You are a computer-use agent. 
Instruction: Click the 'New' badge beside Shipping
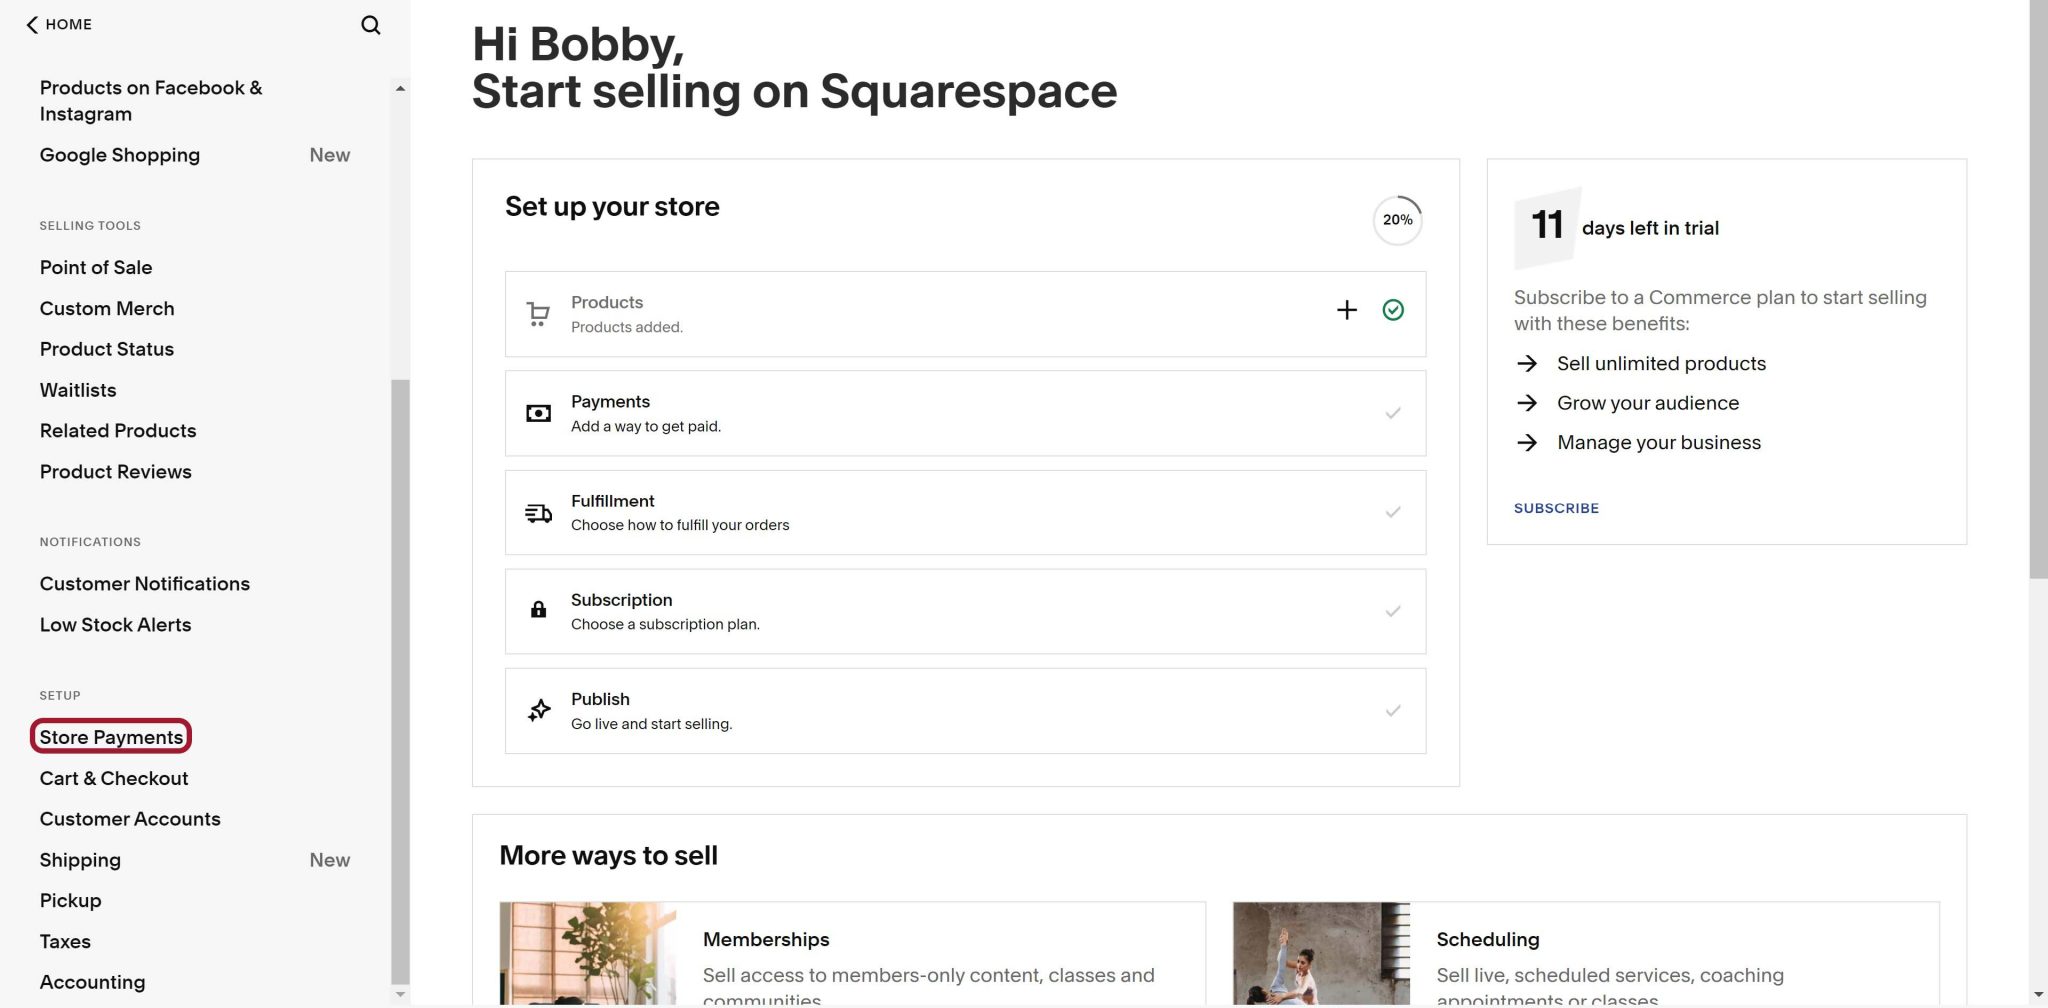(330, 860)
